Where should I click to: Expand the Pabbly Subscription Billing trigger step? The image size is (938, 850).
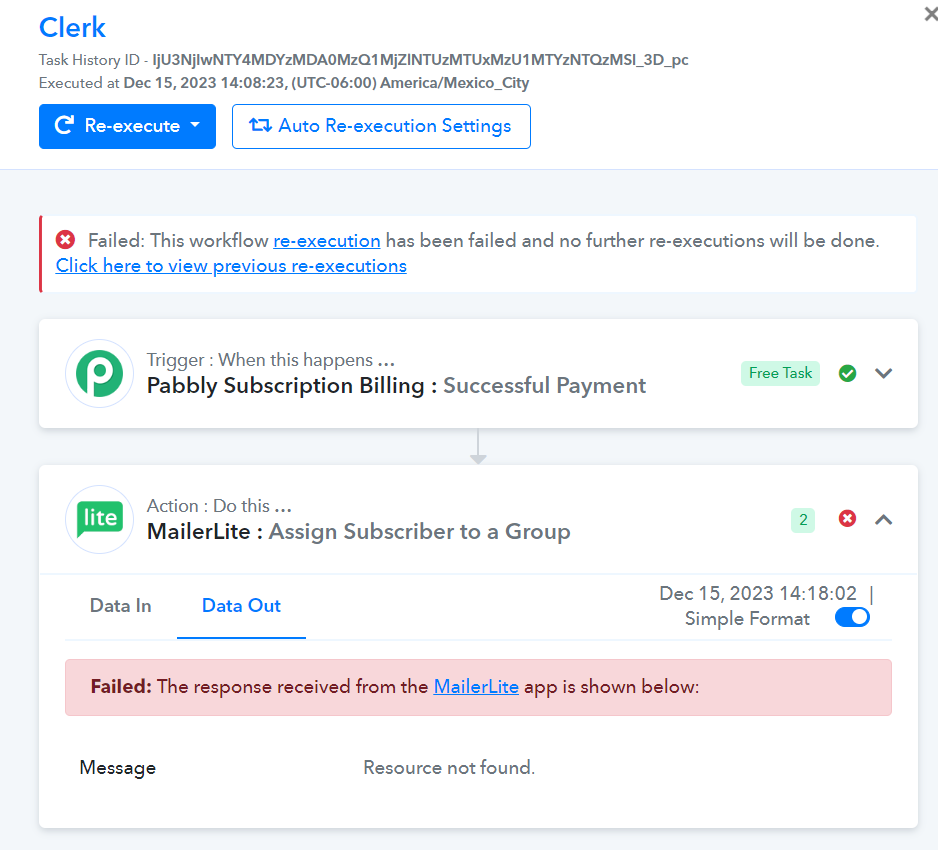coord(884,373)
